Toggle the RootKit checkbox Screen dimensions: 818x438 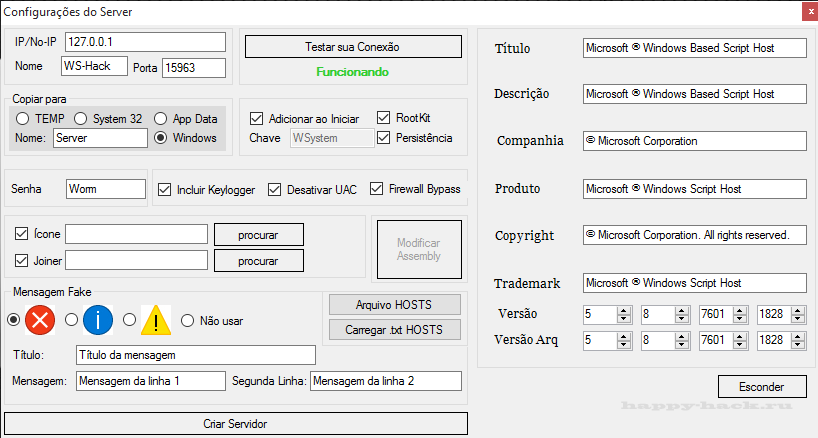383,117
